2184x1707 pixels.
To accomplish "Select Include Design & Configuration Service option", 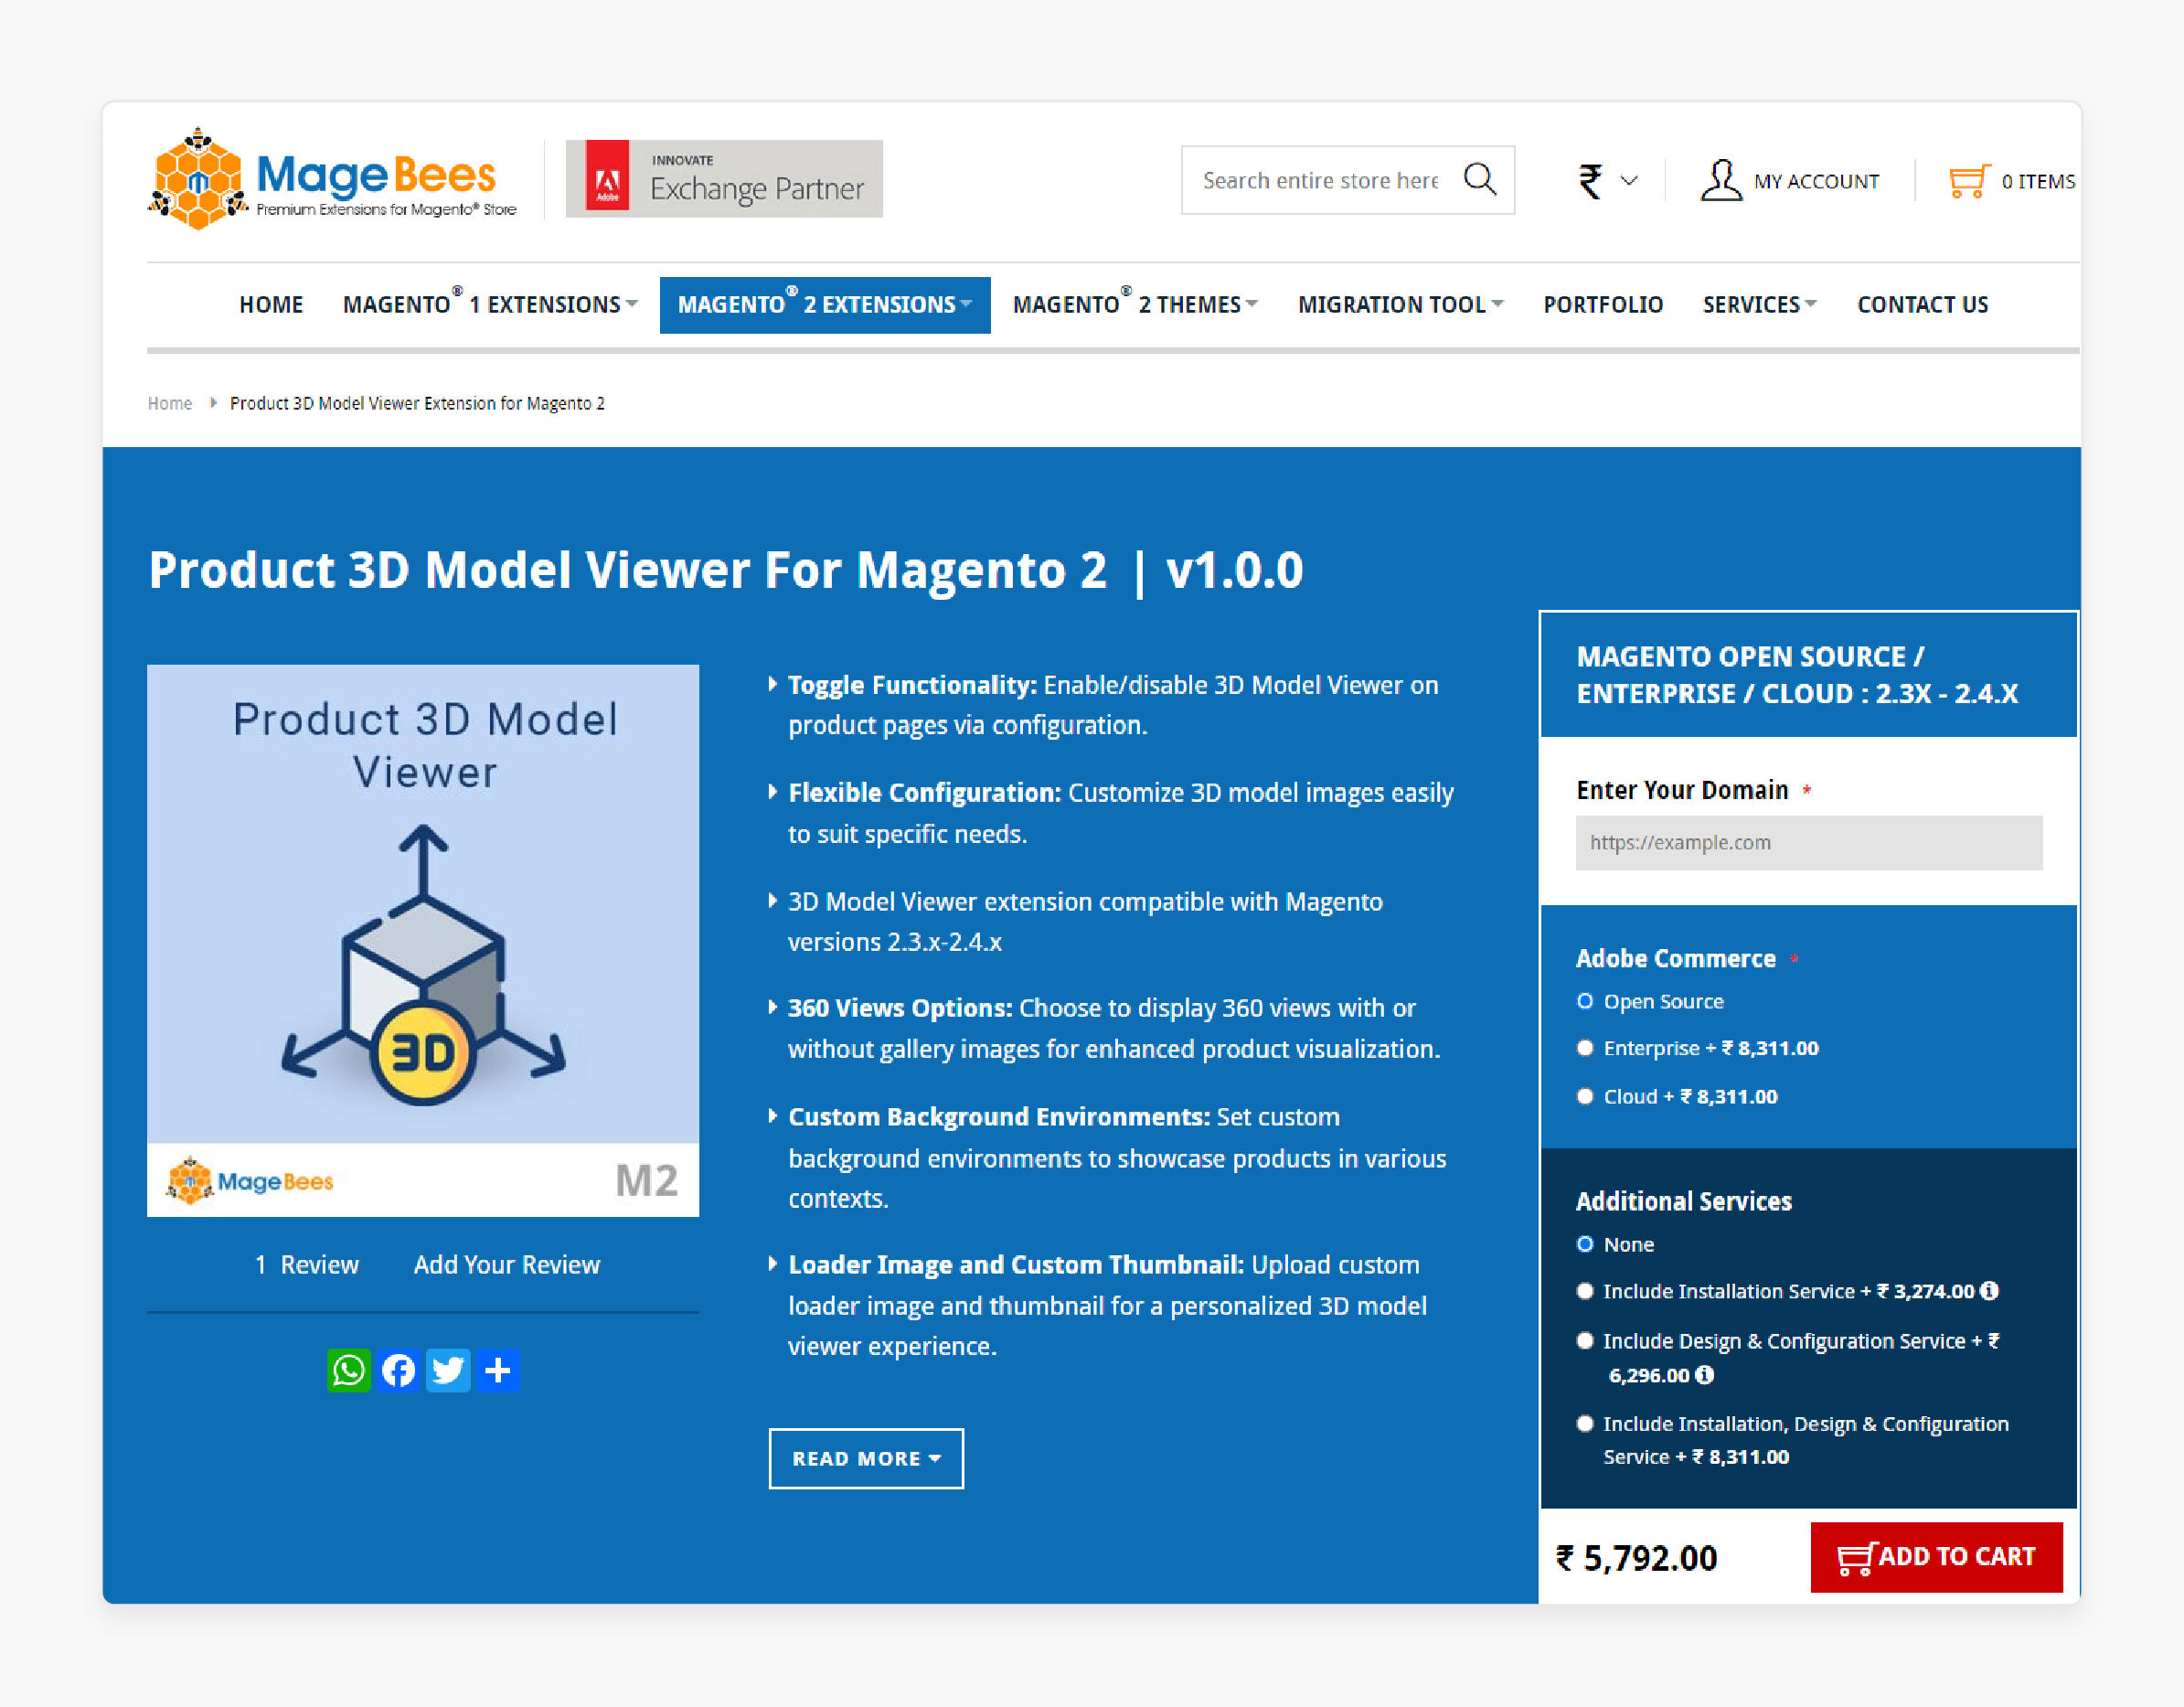I will click(x=1585, y=1341).
